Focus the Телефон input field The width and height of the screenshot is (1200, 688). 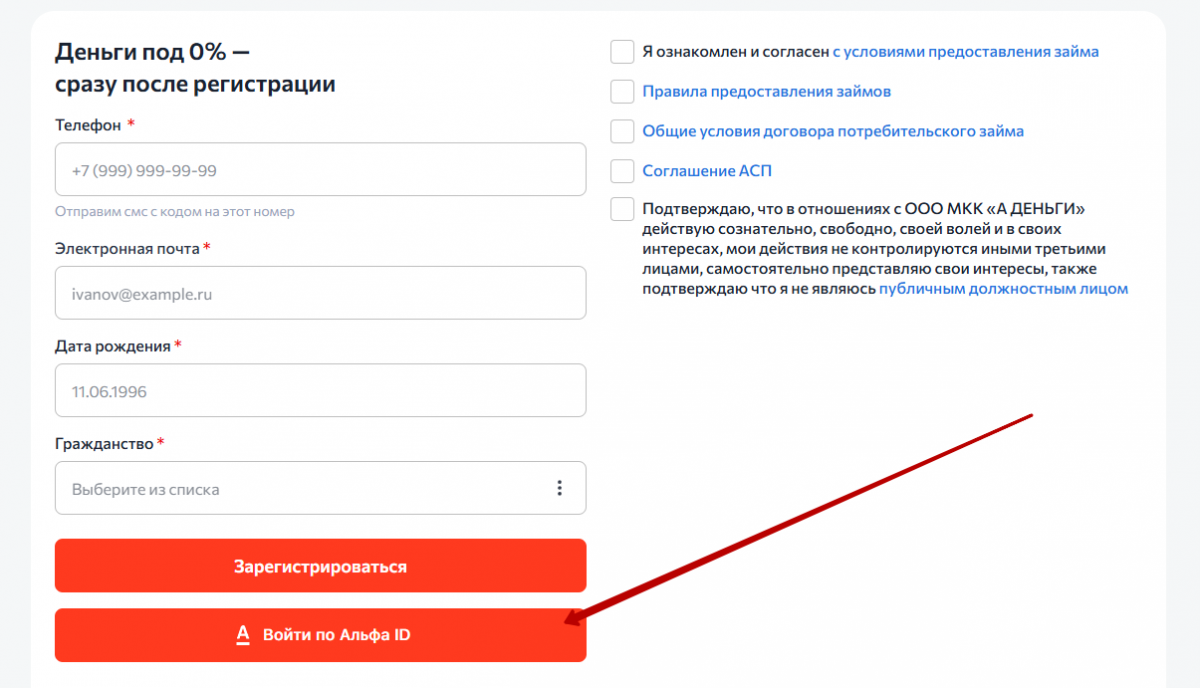(320, 170)
